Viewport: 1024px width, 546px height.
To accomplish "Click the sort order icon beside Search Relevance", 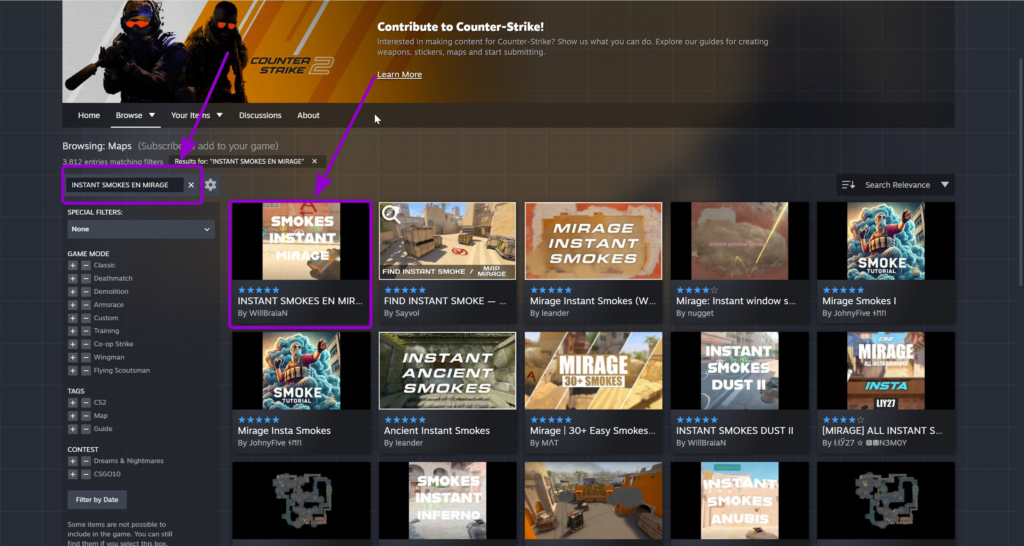I will click(848, 185).
